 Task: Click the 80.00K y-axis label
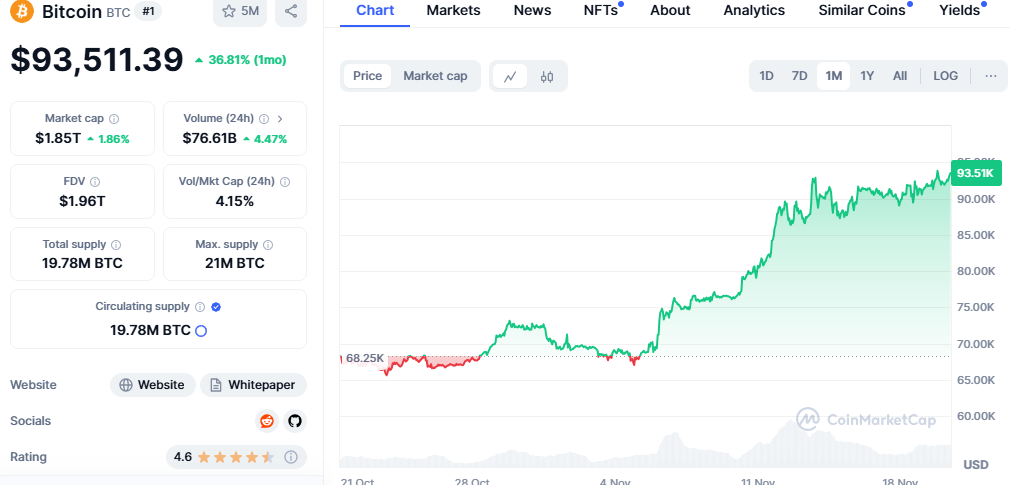coord(976,271)
